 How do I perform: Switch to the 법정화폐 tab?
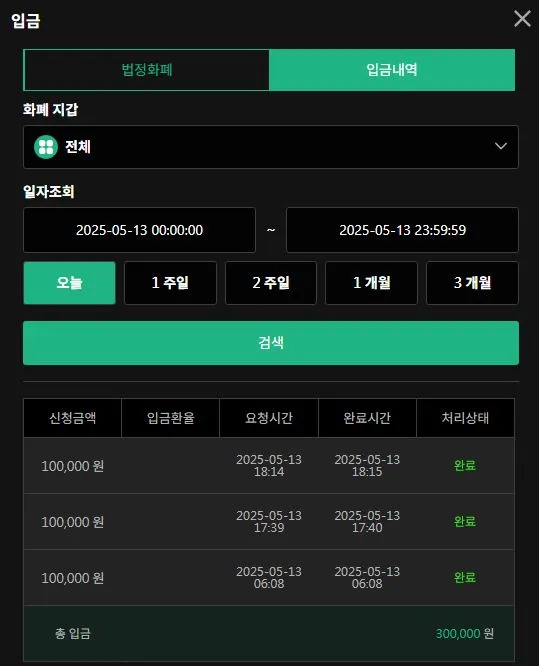(147, 70)
